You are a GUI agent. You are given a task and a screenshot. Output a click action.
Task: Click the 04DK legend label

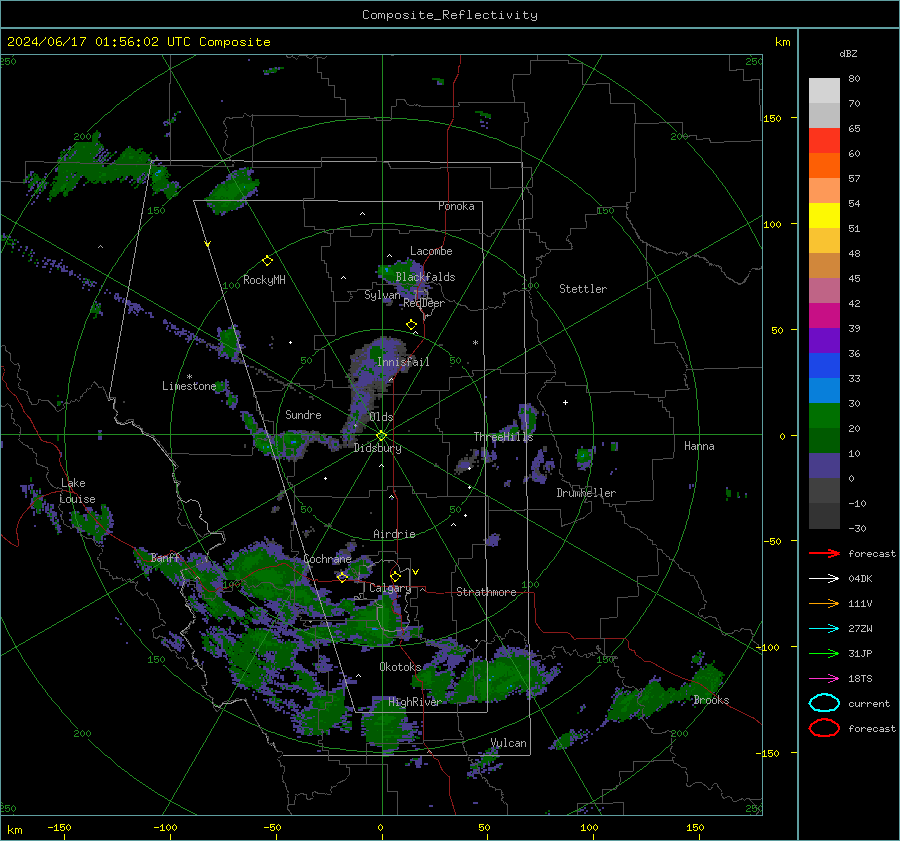tap(860, 579)
